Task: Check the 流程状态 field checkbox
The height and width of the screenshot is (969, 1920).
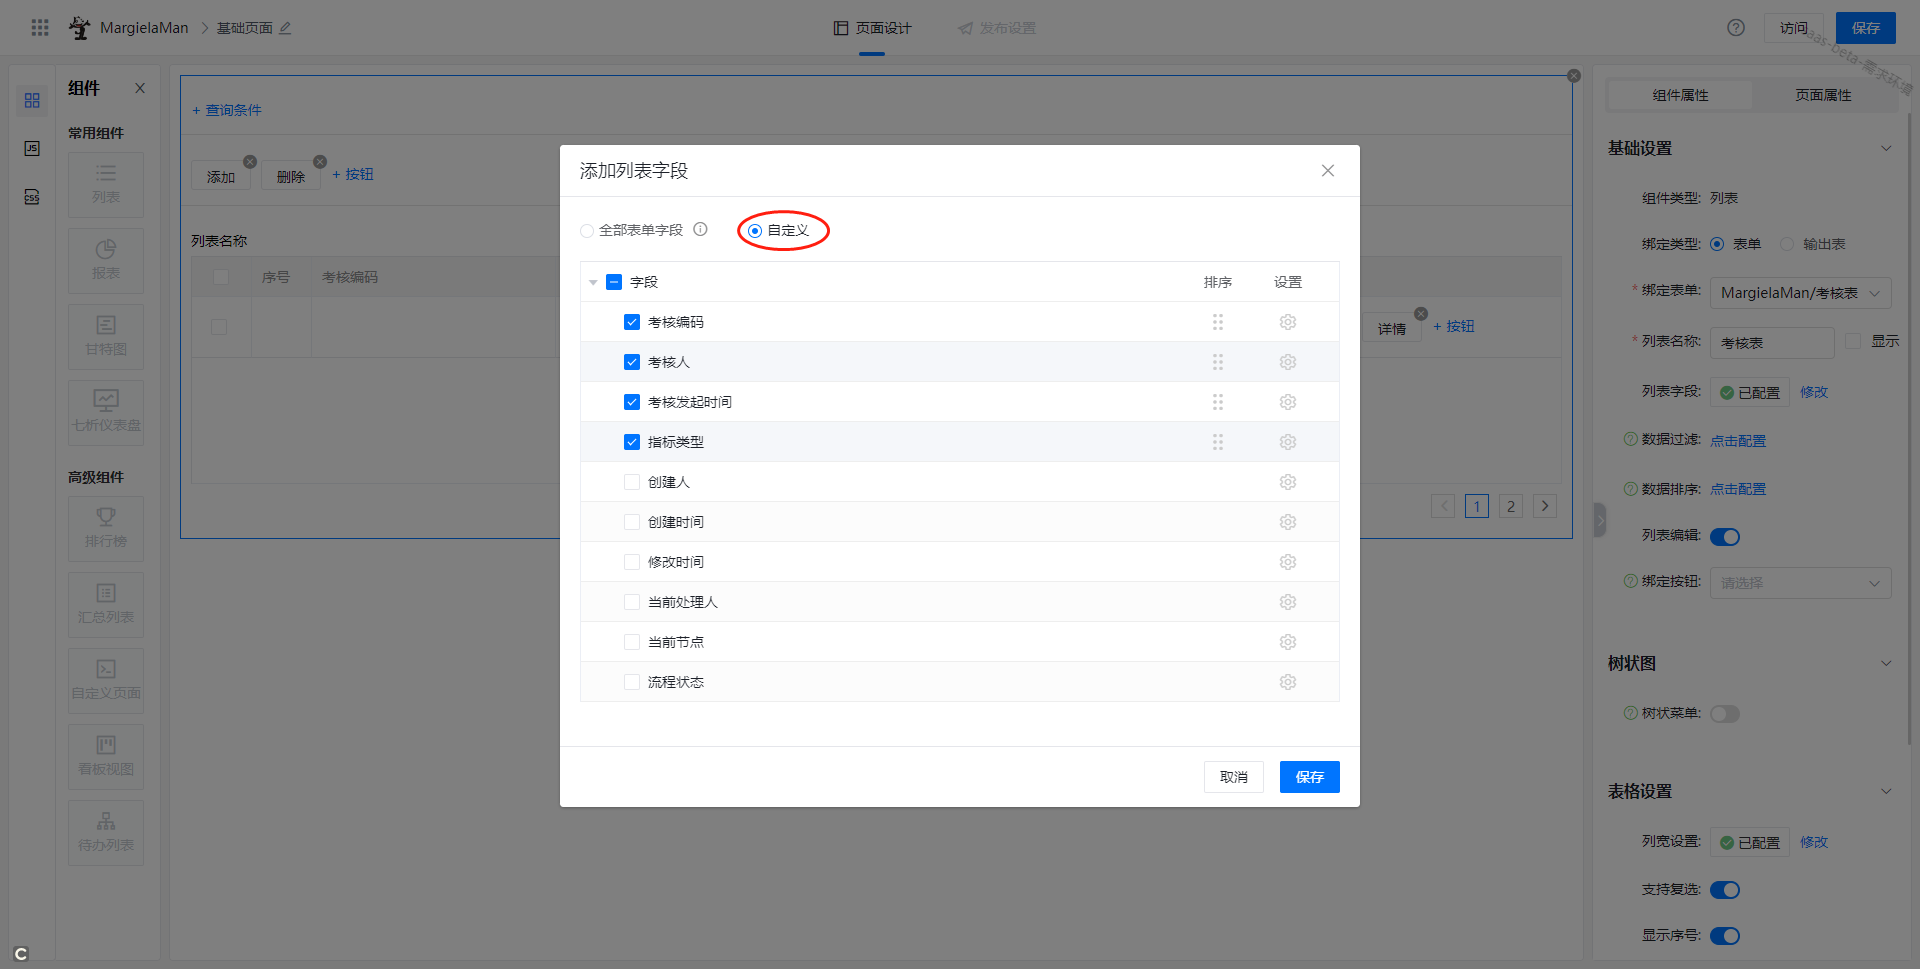Action: (632, 682)
